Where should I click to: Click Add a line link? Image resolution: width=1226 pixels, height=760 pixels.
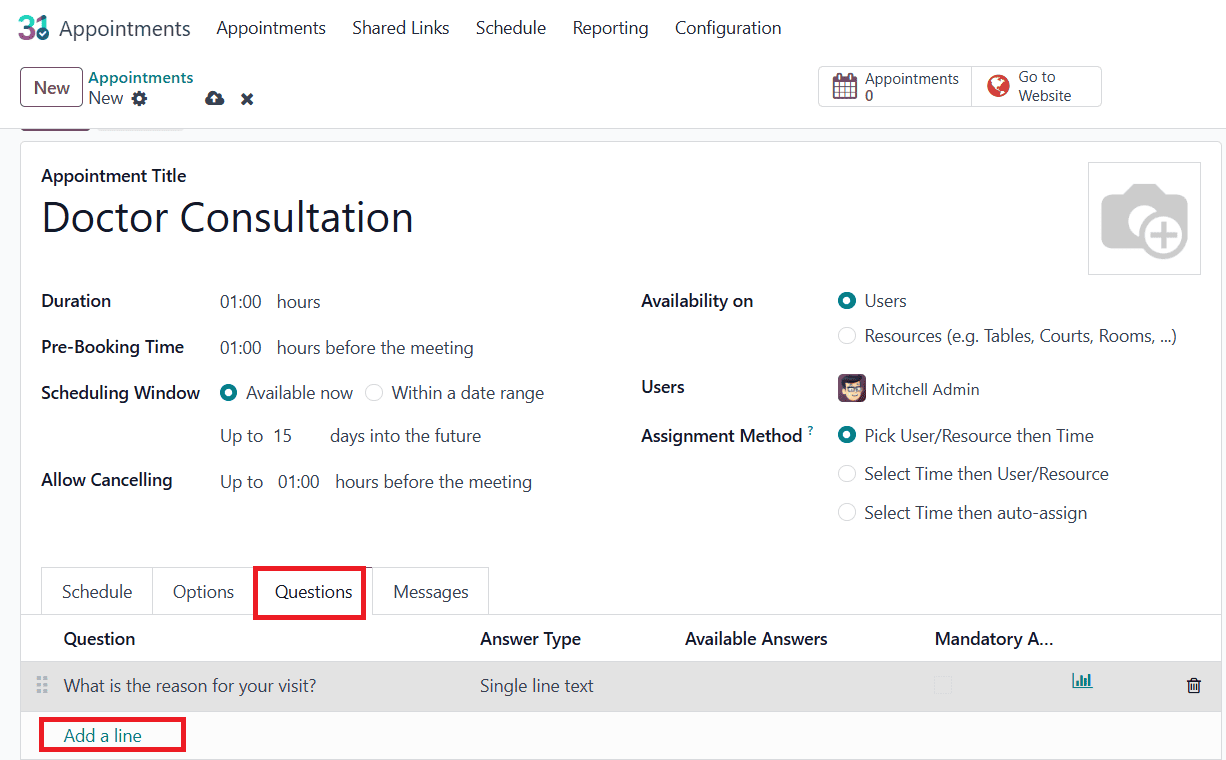(103, 735)
